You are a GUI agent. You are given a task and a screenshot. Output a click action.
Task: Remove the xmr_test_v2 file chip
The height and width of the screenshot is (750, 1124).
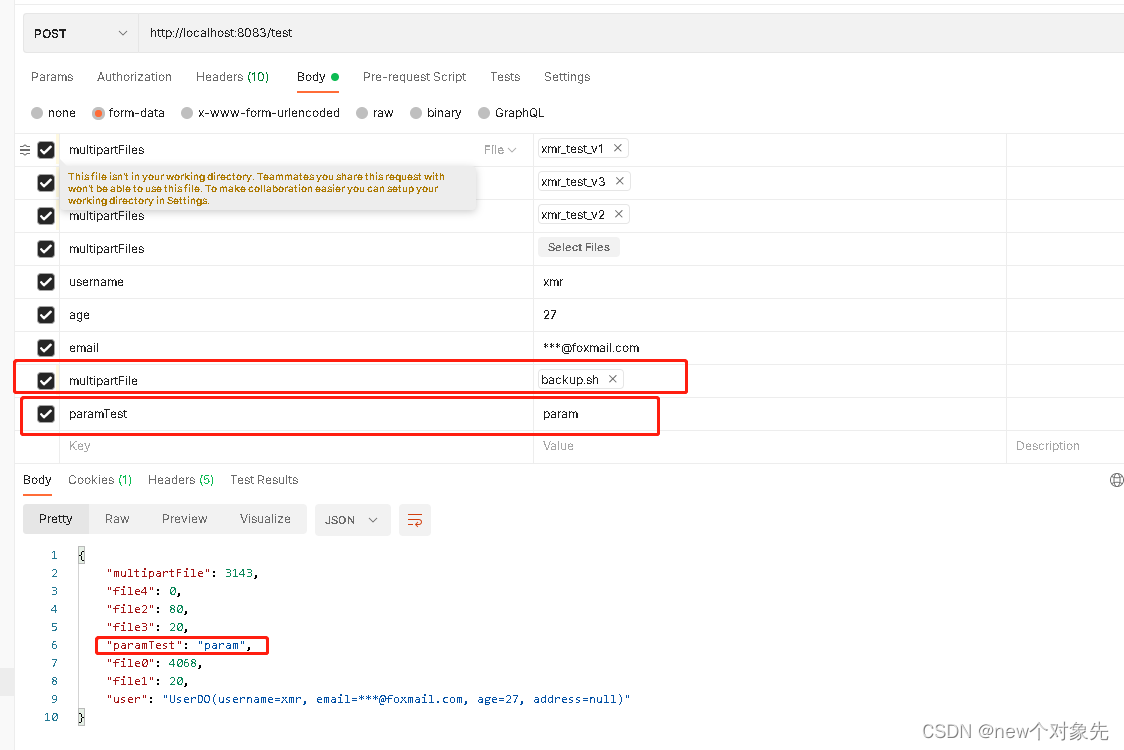click(620, 214)
